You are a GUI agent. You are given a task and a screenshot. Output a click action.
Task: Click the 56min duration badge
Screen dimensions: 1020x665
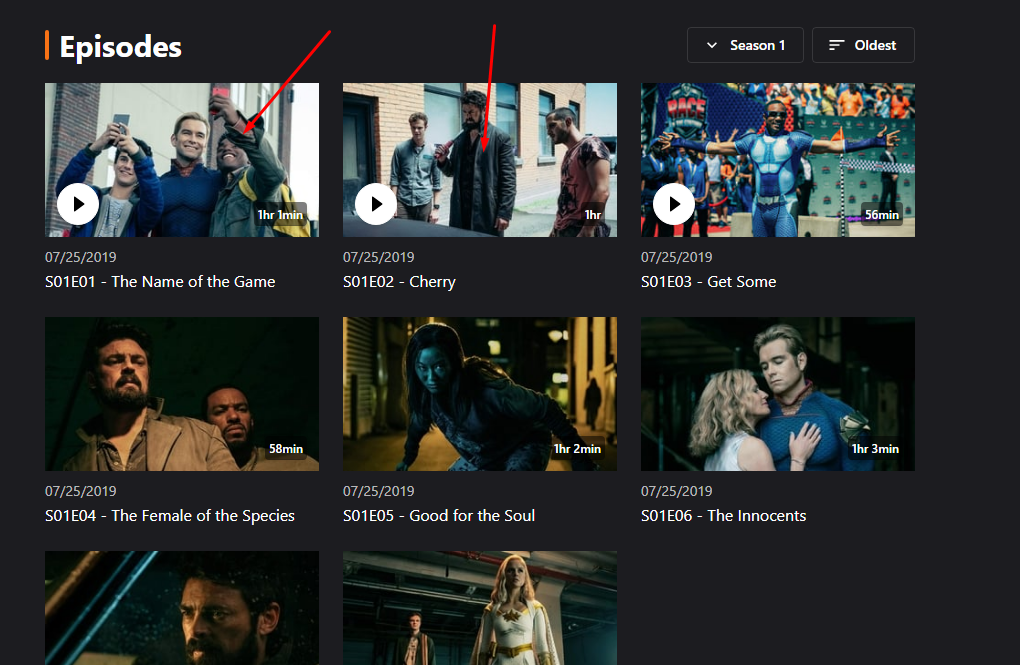point(881,215)
